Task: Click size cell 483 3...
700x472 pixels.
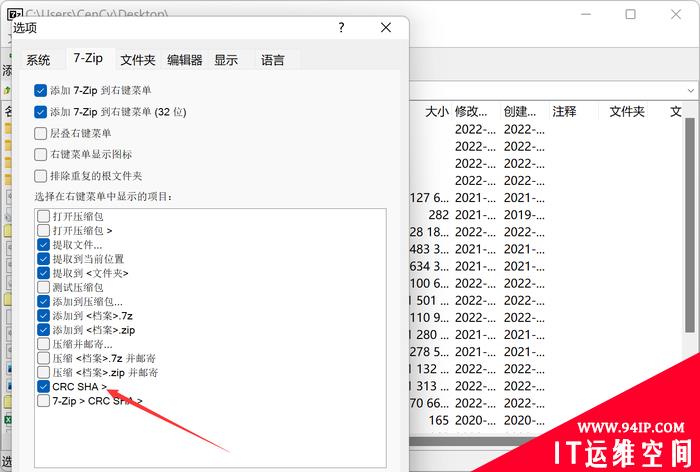Action: click(x=429, y=249)
